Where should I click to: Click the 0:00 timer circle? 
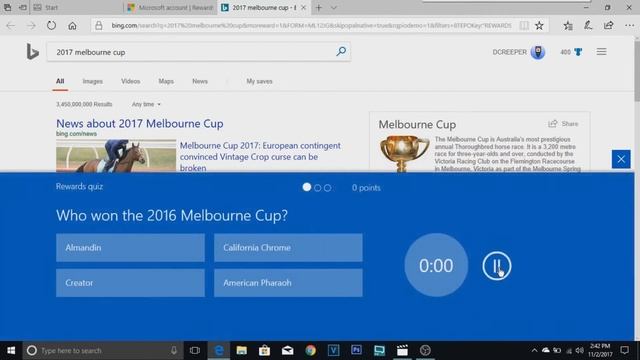click(436, 265)
